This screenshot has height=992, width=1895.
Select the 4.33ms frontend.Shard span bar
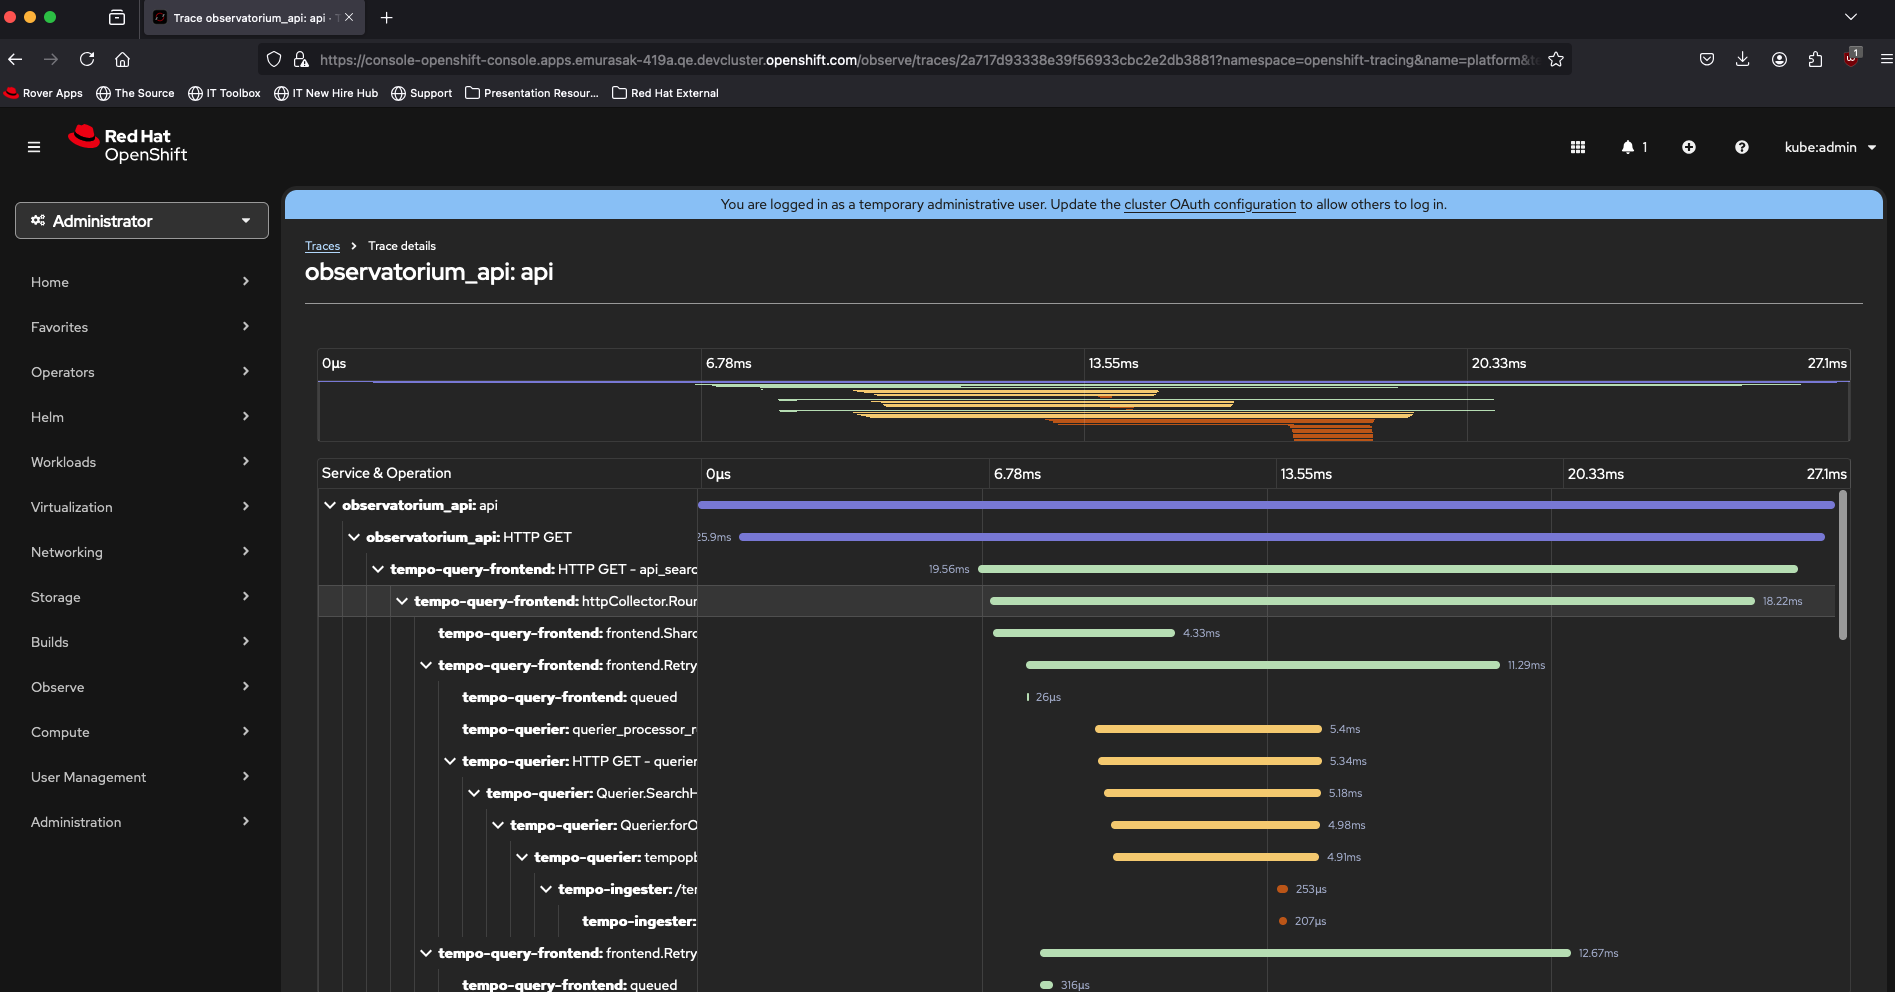coord(1084,633)
